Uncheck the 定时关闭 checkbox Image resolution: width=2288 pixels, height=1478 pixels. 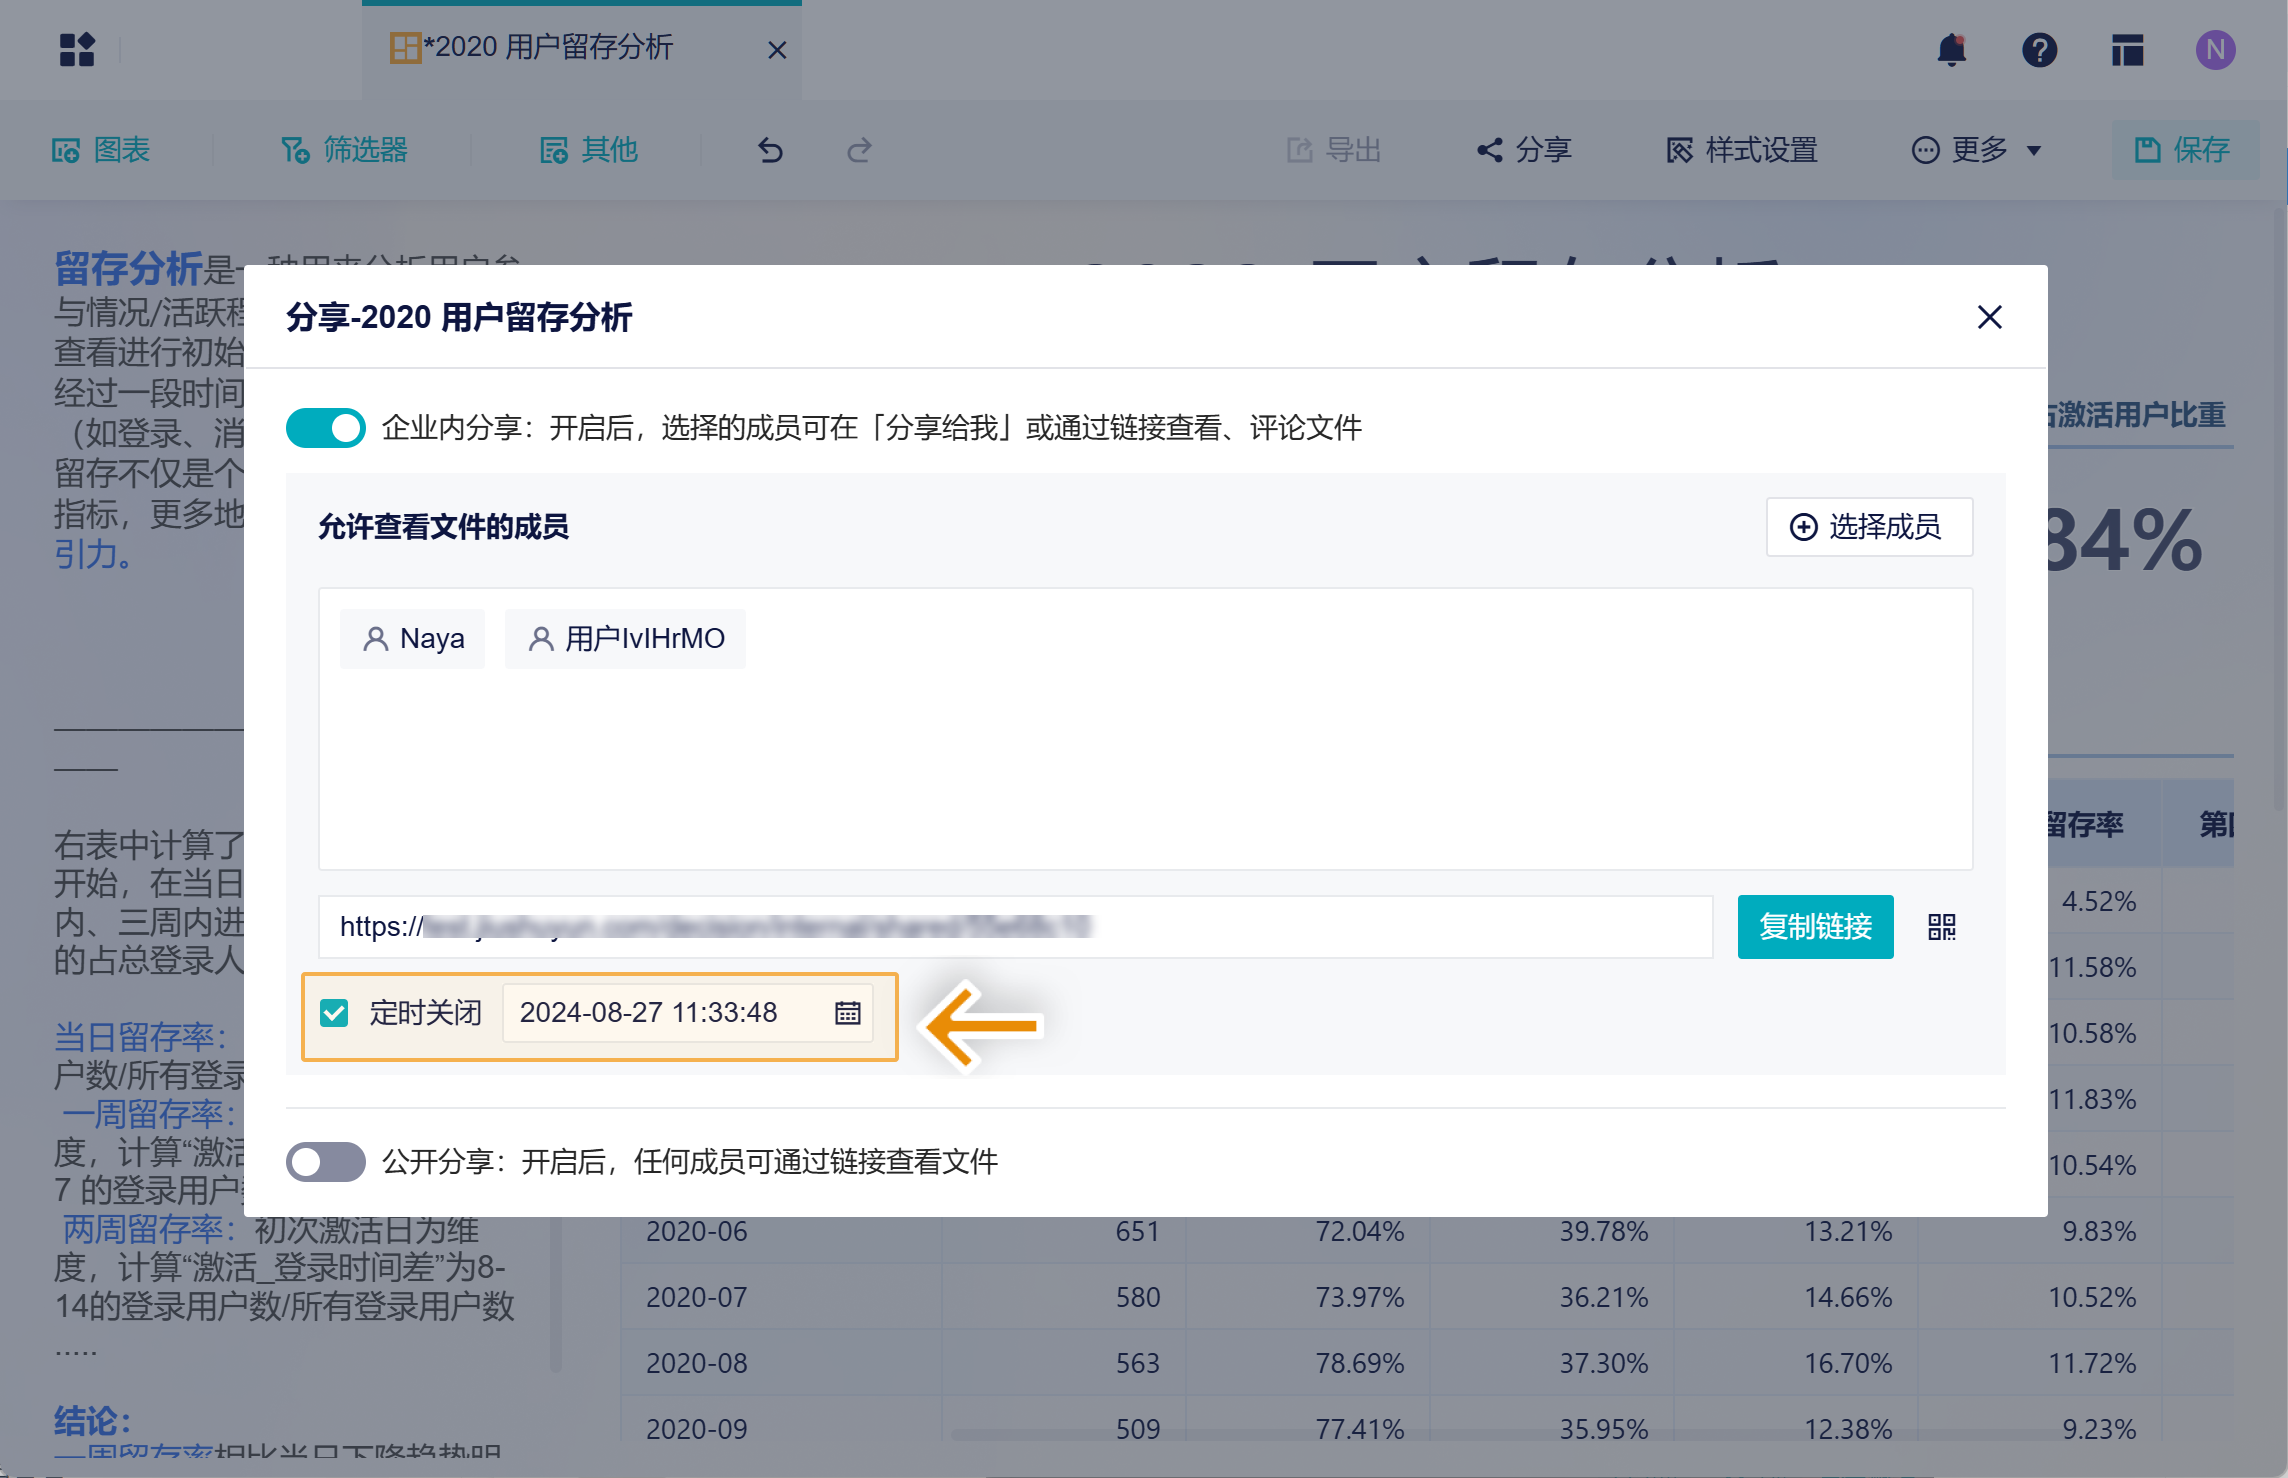click(334, 1013)
